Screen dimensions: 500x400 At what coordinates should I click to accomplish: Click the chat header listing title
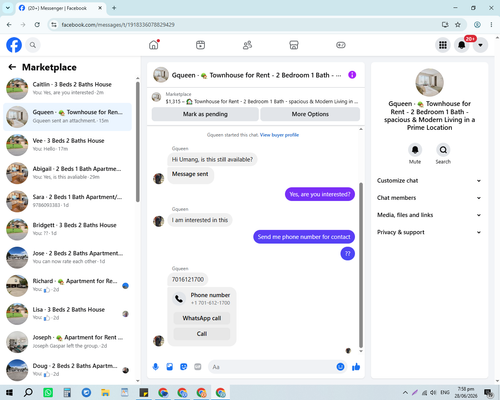tap(256, 75)
